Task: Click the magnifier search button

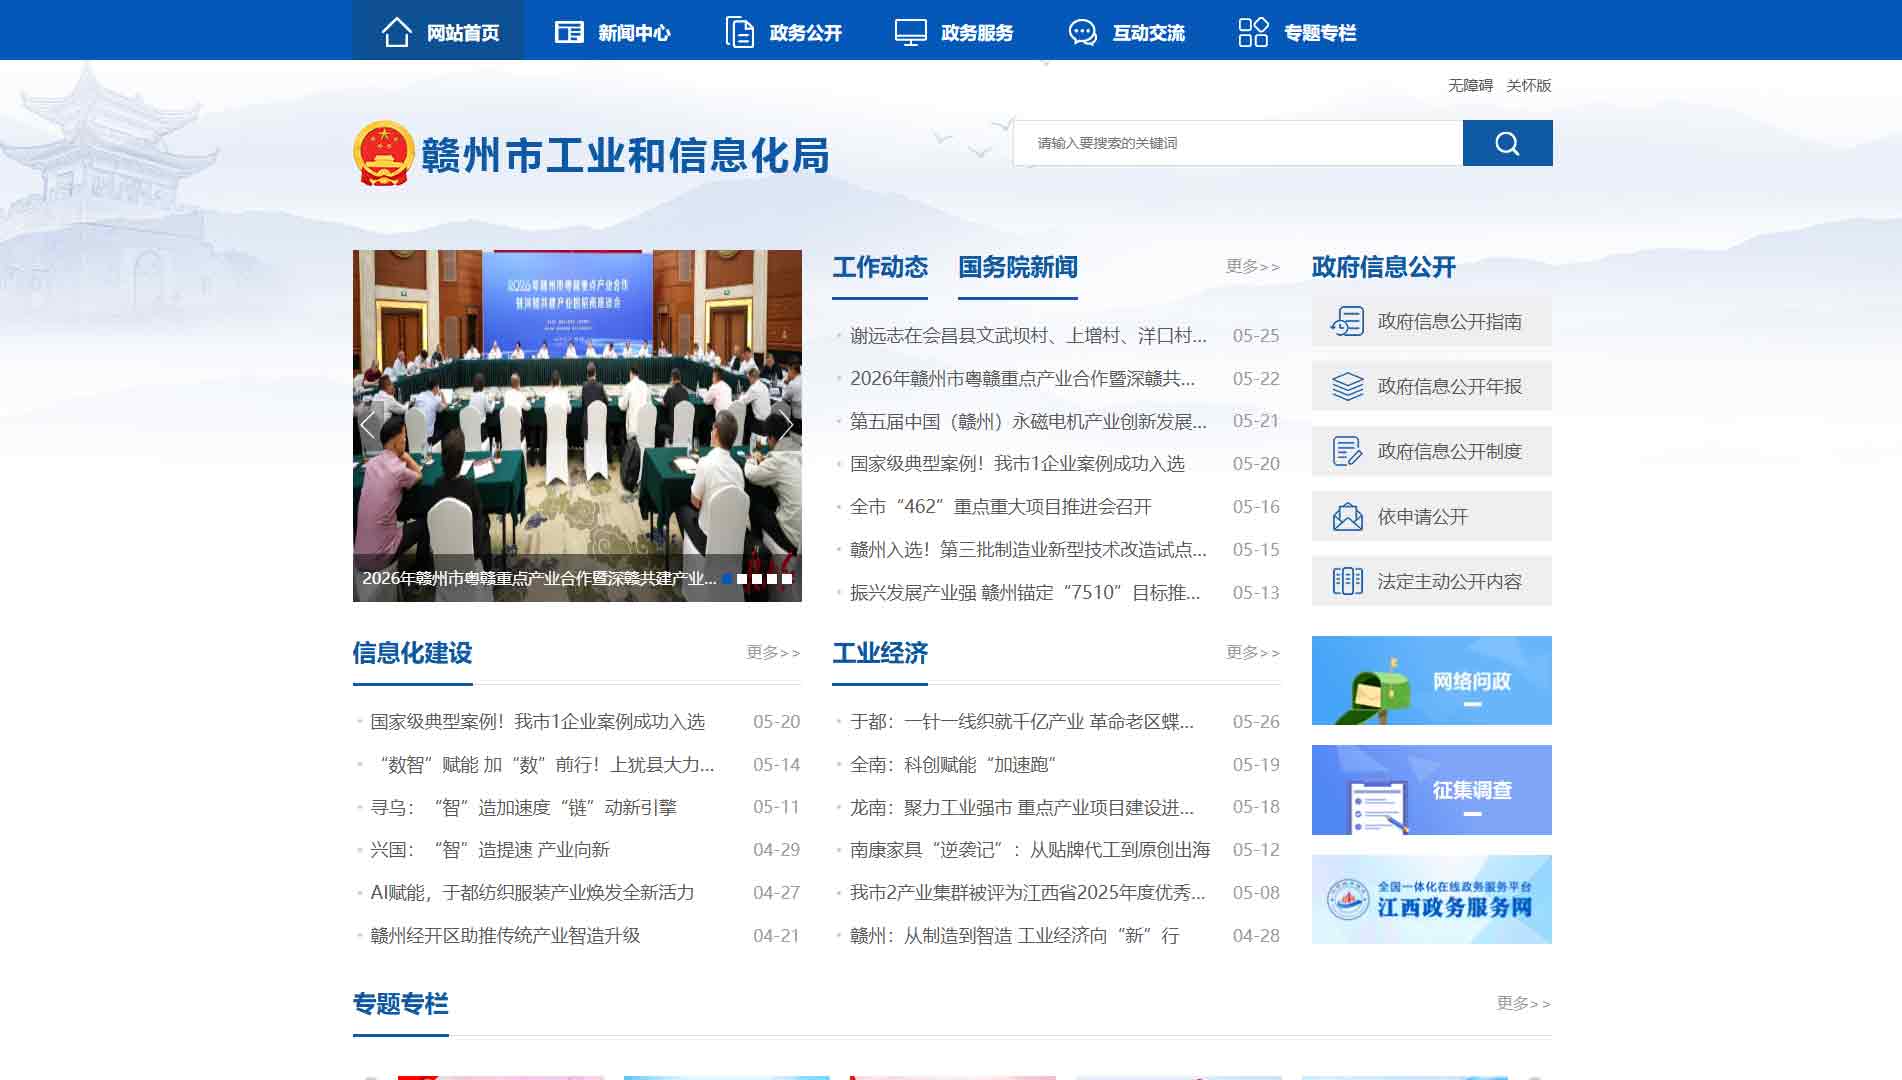Action: (x=1507, y=143)
